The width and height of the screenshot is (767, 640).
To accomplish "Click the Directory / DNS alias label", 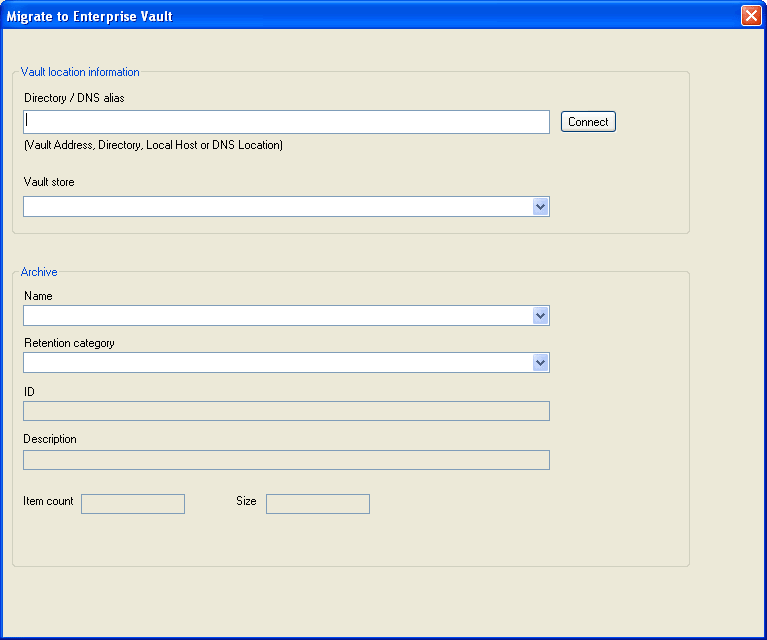I will tap(74, 98).
